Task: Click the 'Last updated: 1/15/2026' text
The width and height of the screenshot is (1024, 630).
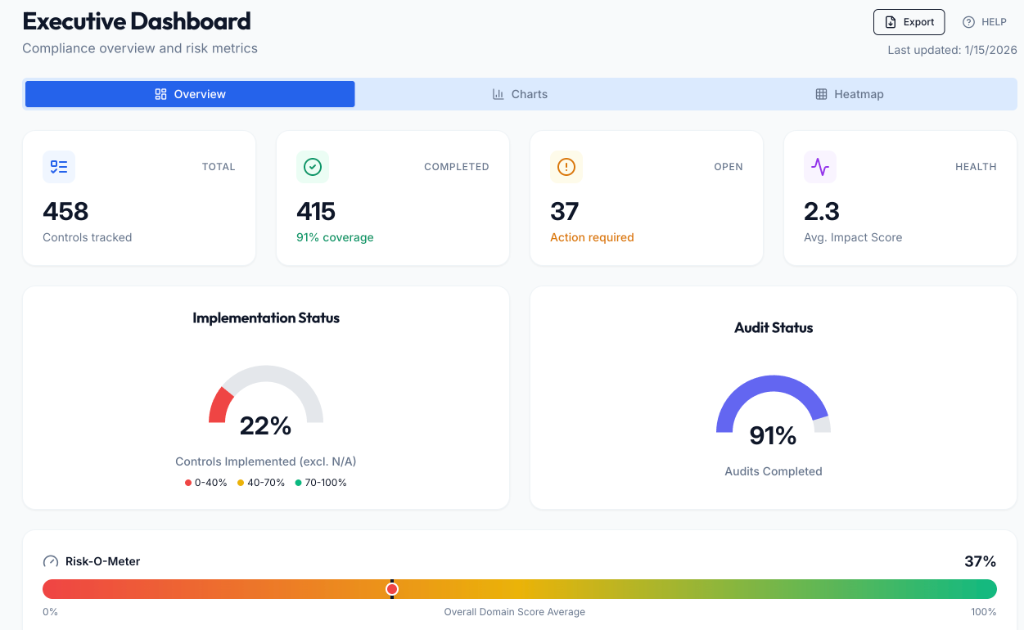Action: 952,50
